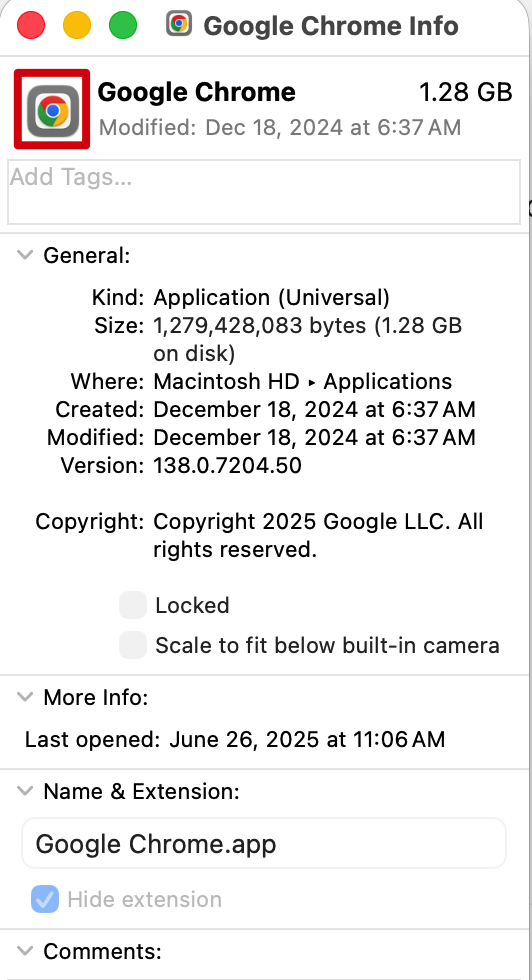Screen dimensions: 532x980
Task: Toggle Scale to fit below built-in camera
Action: click(133, 645)
